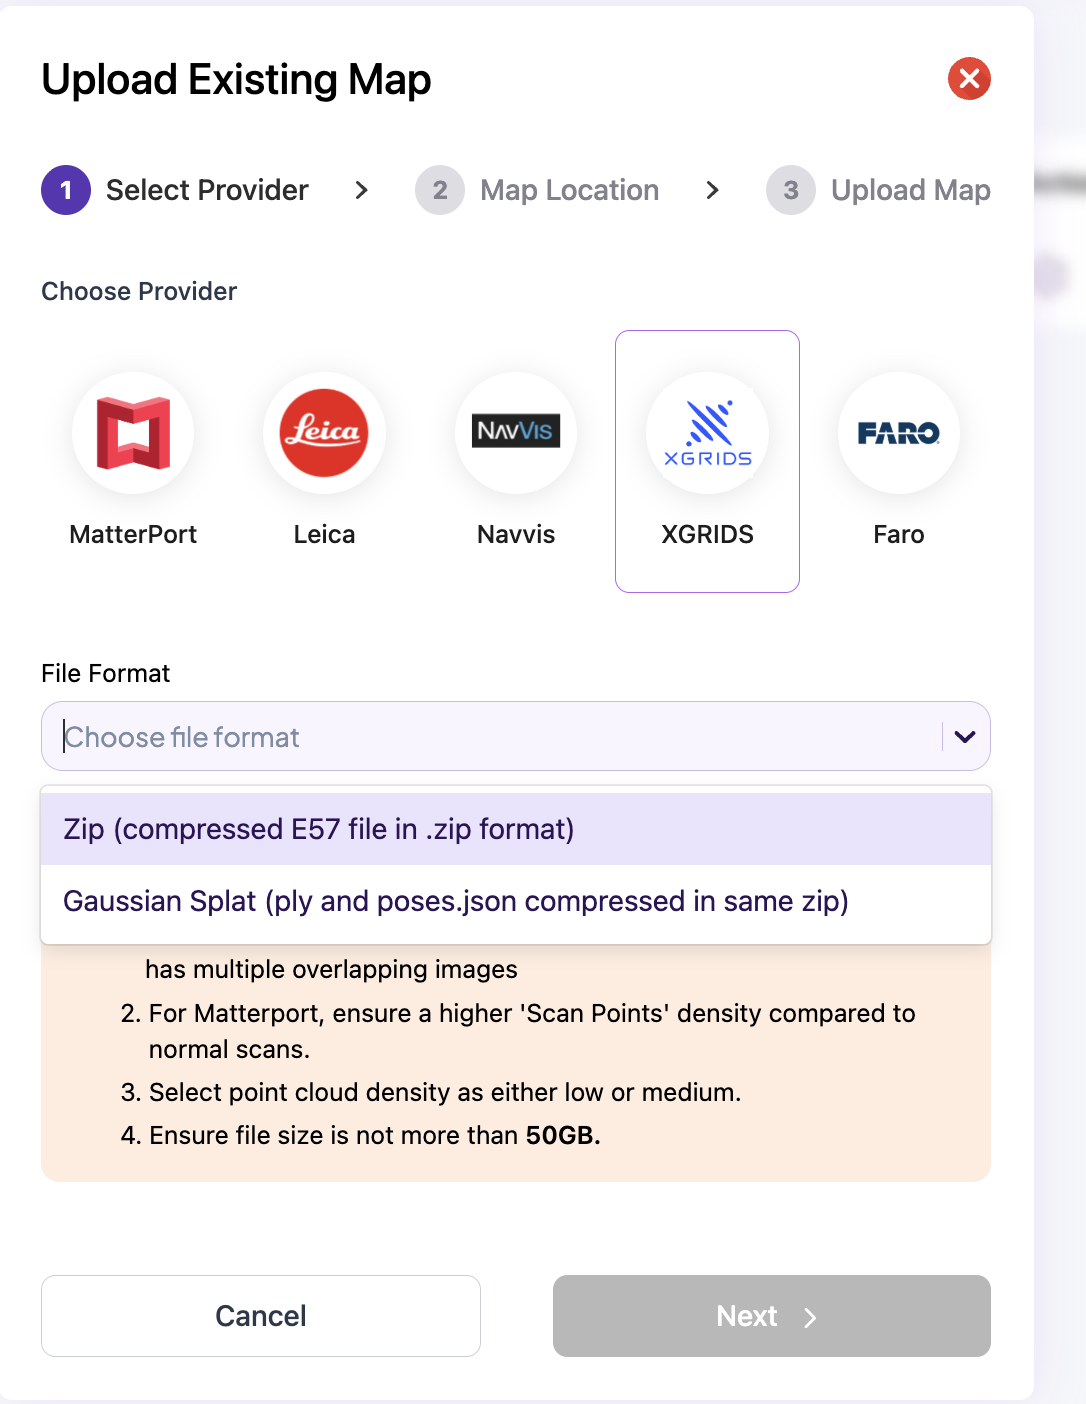This screenshot has width=1086, height=1404.
Task: Click the step 1 number badge
Action: click(66, 190)
